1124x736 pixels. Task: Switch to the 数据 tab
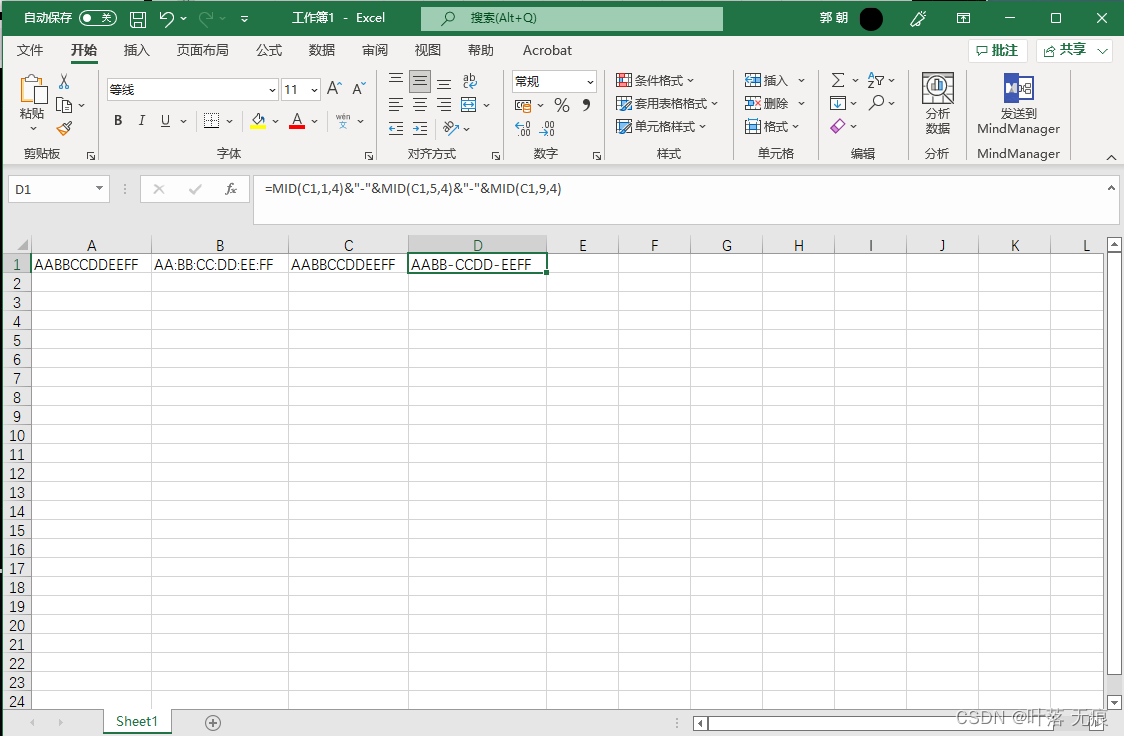[322, 50]
